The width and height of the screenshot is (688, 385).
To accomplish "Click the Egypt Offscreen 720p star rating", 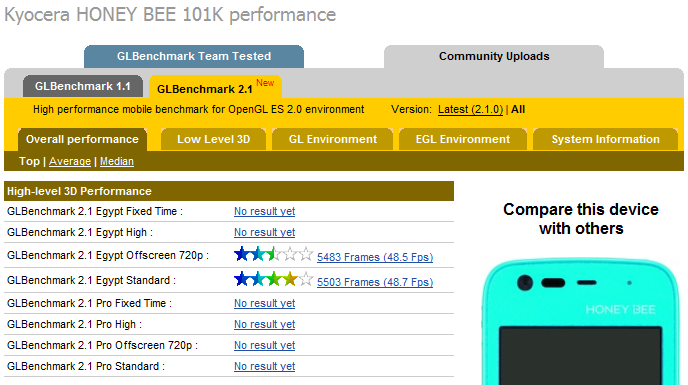I will coord(274,254).
